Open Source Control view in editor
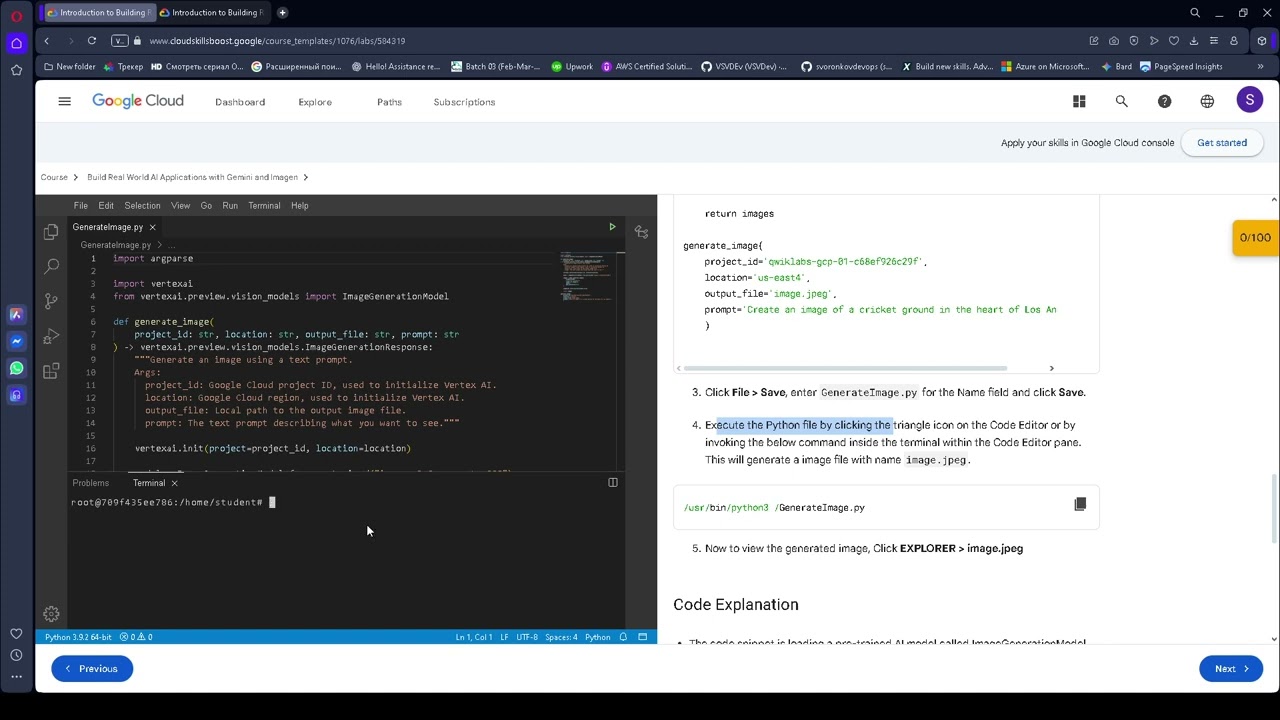The height and width of the screenshot is (720, 1280). coord(51,301)
